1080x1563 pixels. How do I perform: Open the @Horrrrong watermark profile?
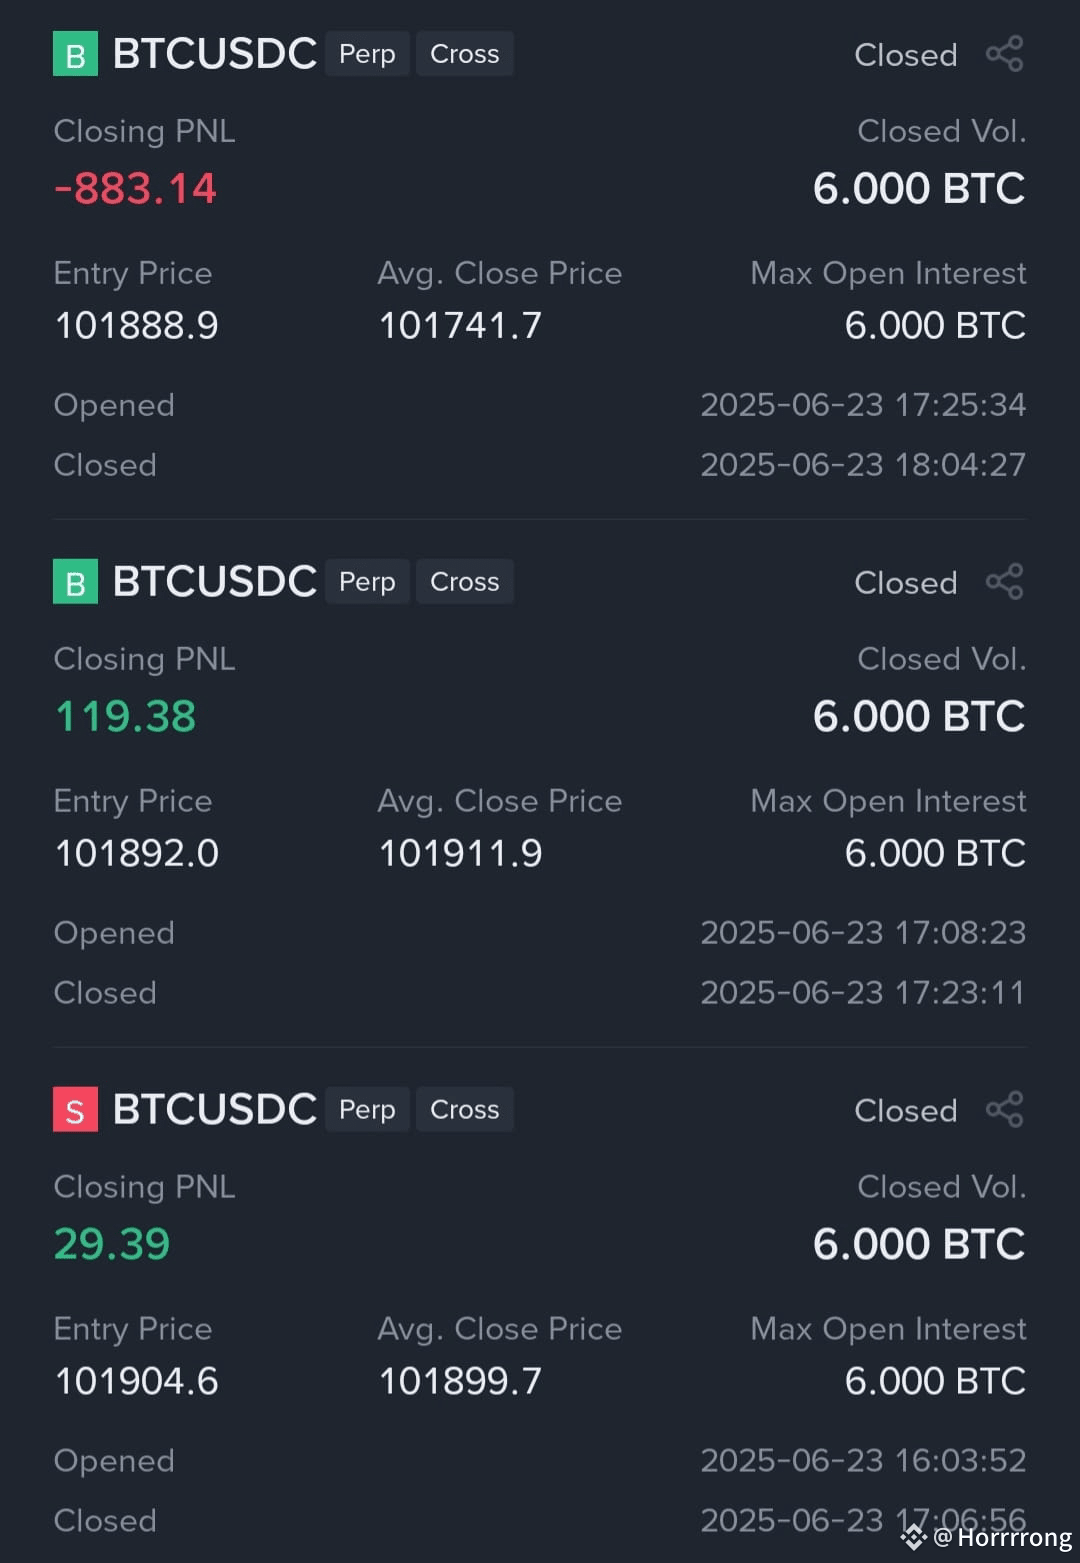tap(1002, 1537)
